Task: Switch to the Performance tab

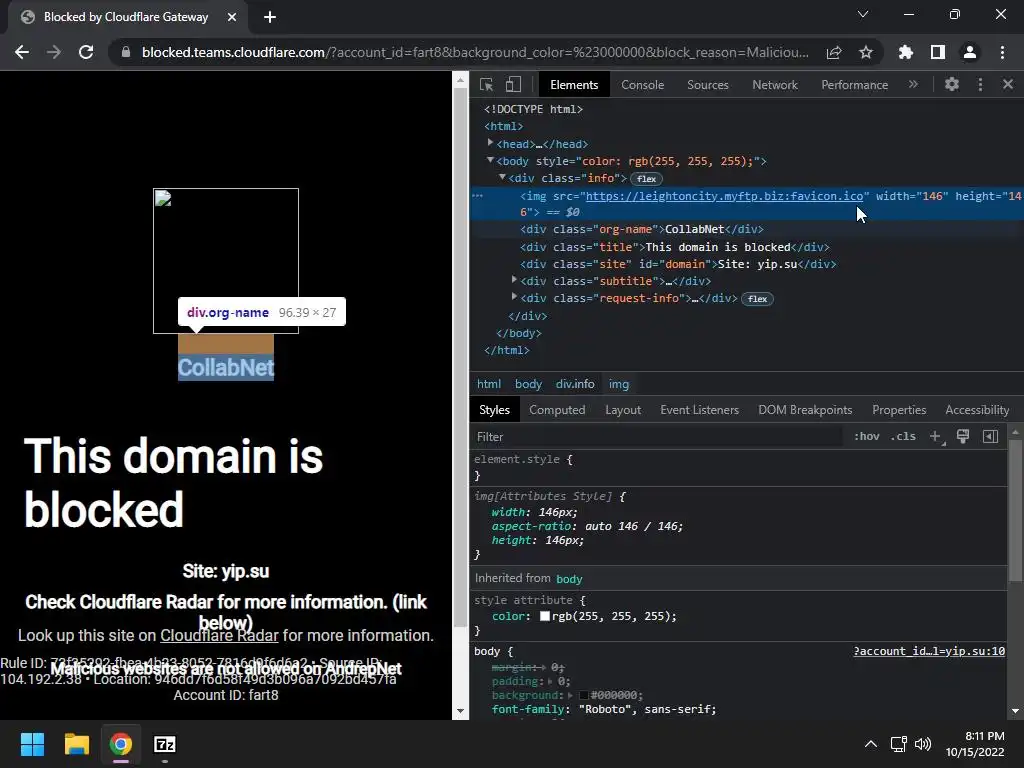Action: (855, 85)
